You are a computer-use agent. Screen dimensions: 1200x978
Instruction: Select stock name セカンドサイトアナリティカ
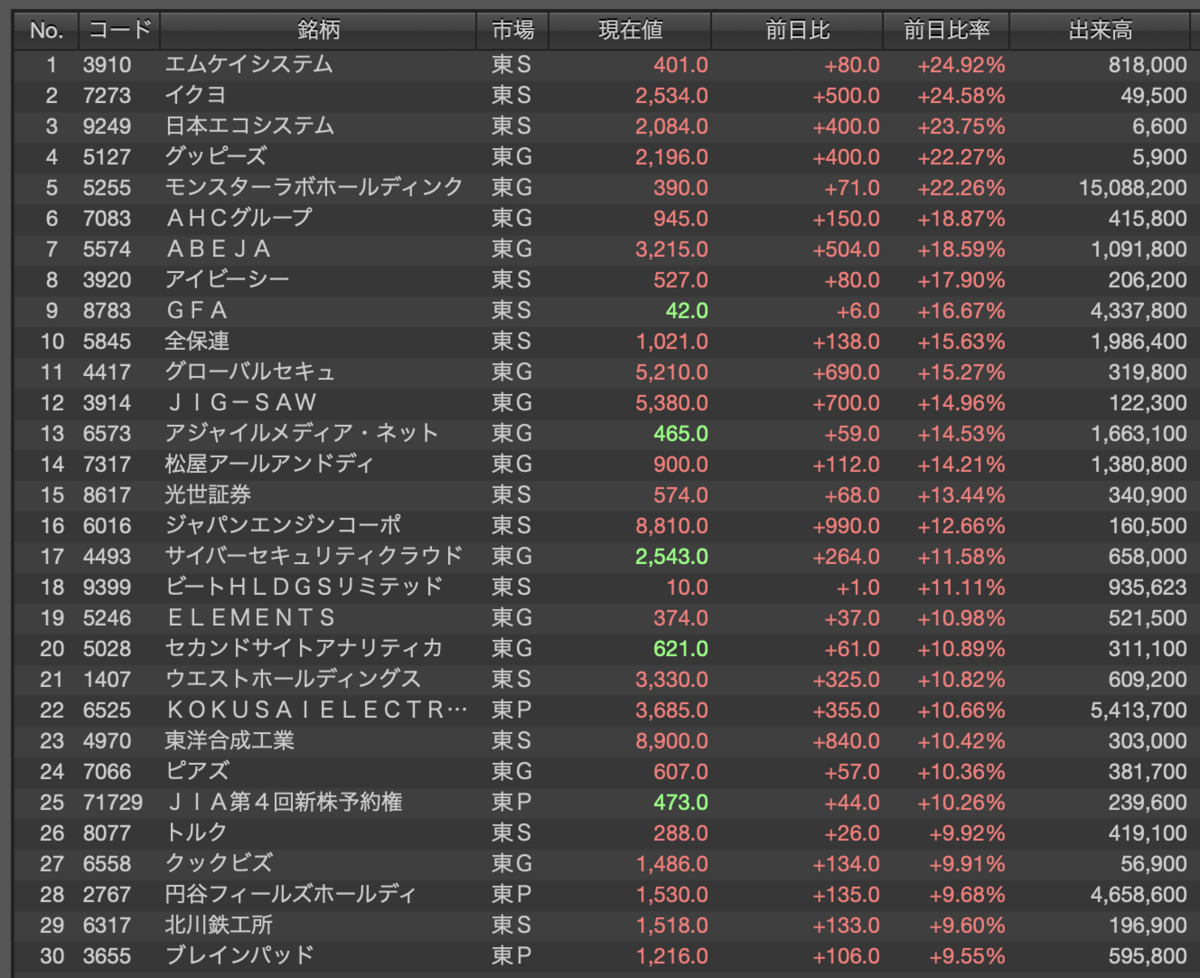point(303,648)
